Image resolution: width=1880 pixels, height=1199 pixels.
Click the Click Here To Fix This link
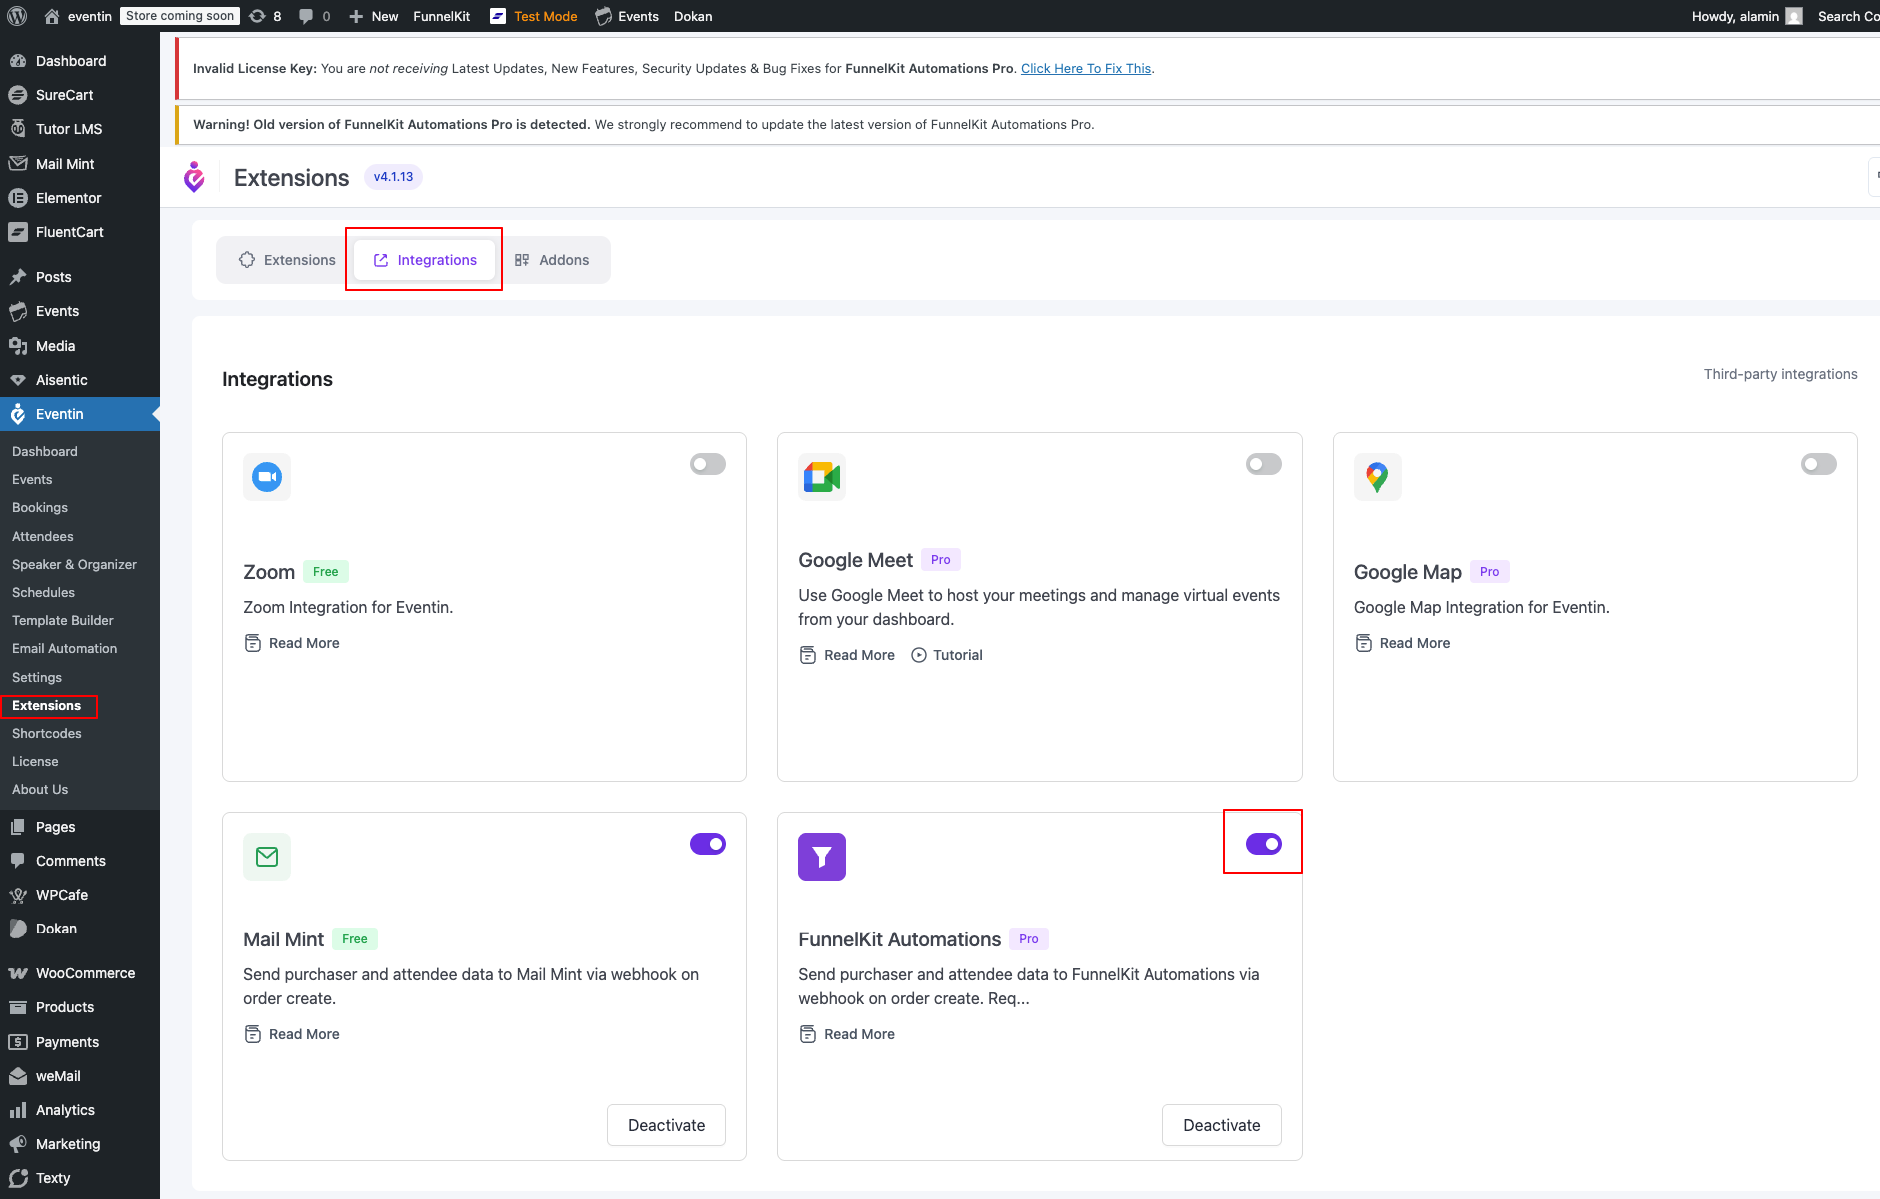(x=1086, y=69)
